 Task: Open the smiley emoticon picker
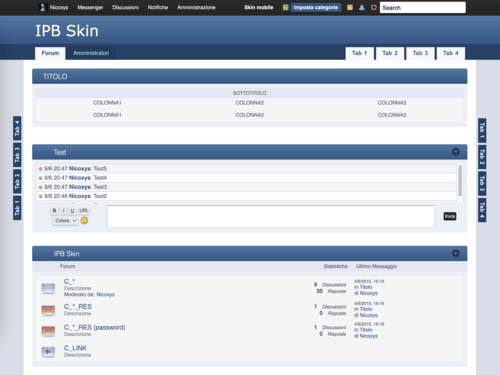pos(84,220)
